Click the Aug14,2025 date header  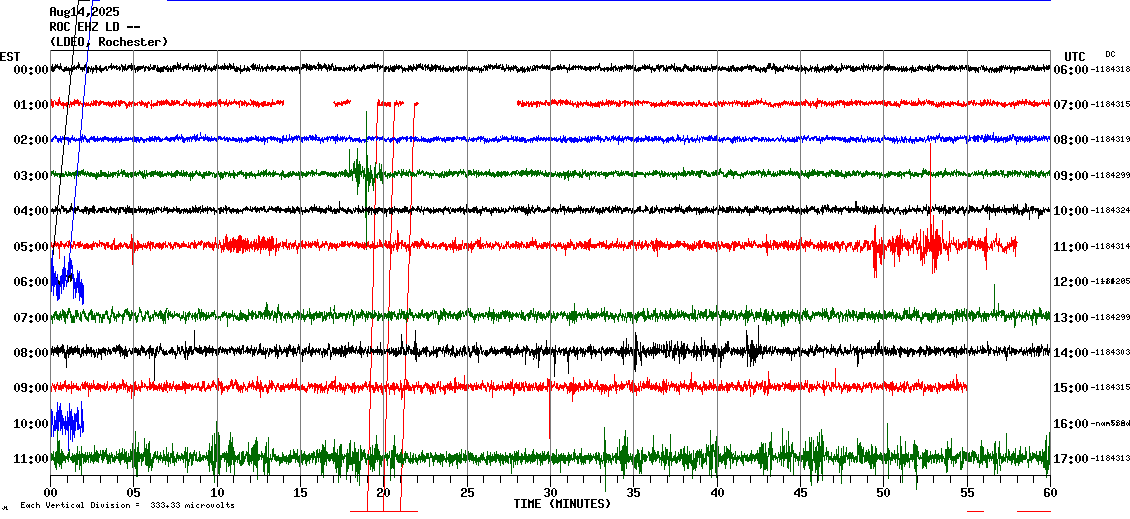click(x=84, y=11)
